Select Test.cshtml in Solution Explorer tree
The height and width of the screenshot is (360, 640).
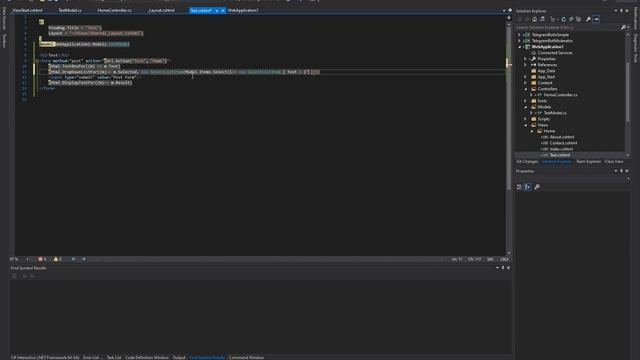(x=560, y=155)
